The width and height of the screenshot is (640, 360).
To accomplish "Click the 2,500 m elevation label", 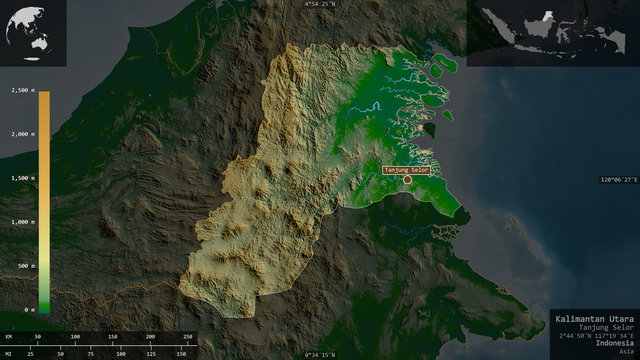I will point(23,90).
